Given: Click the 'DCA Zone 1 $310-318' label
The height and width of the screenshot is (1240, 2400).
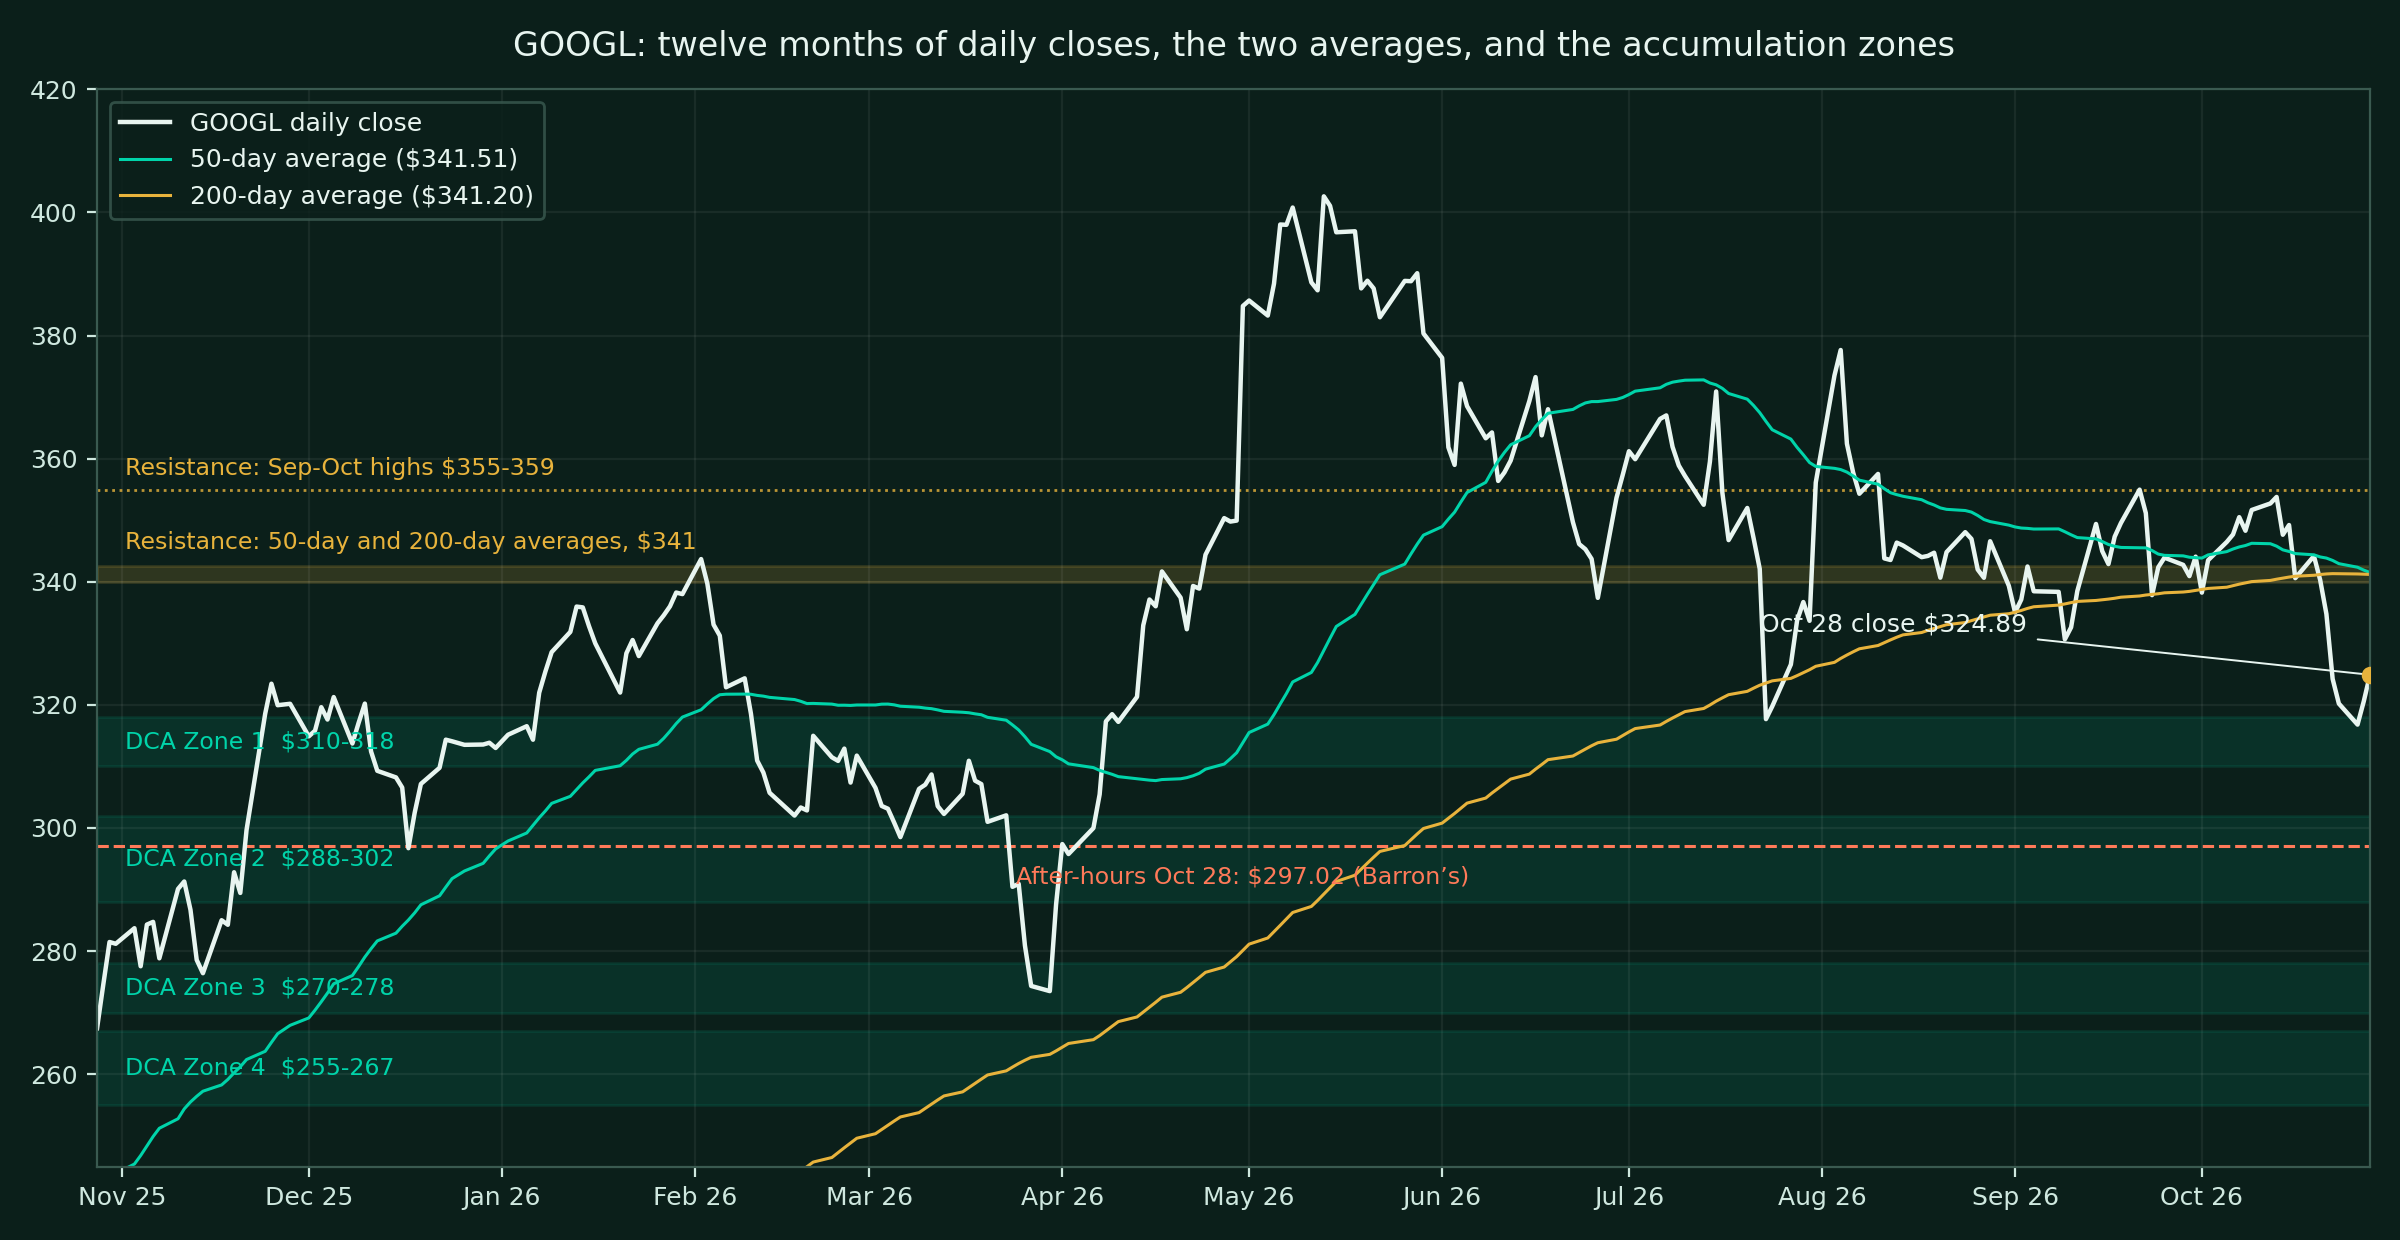Looking at the screenshot, I should 259,741.
